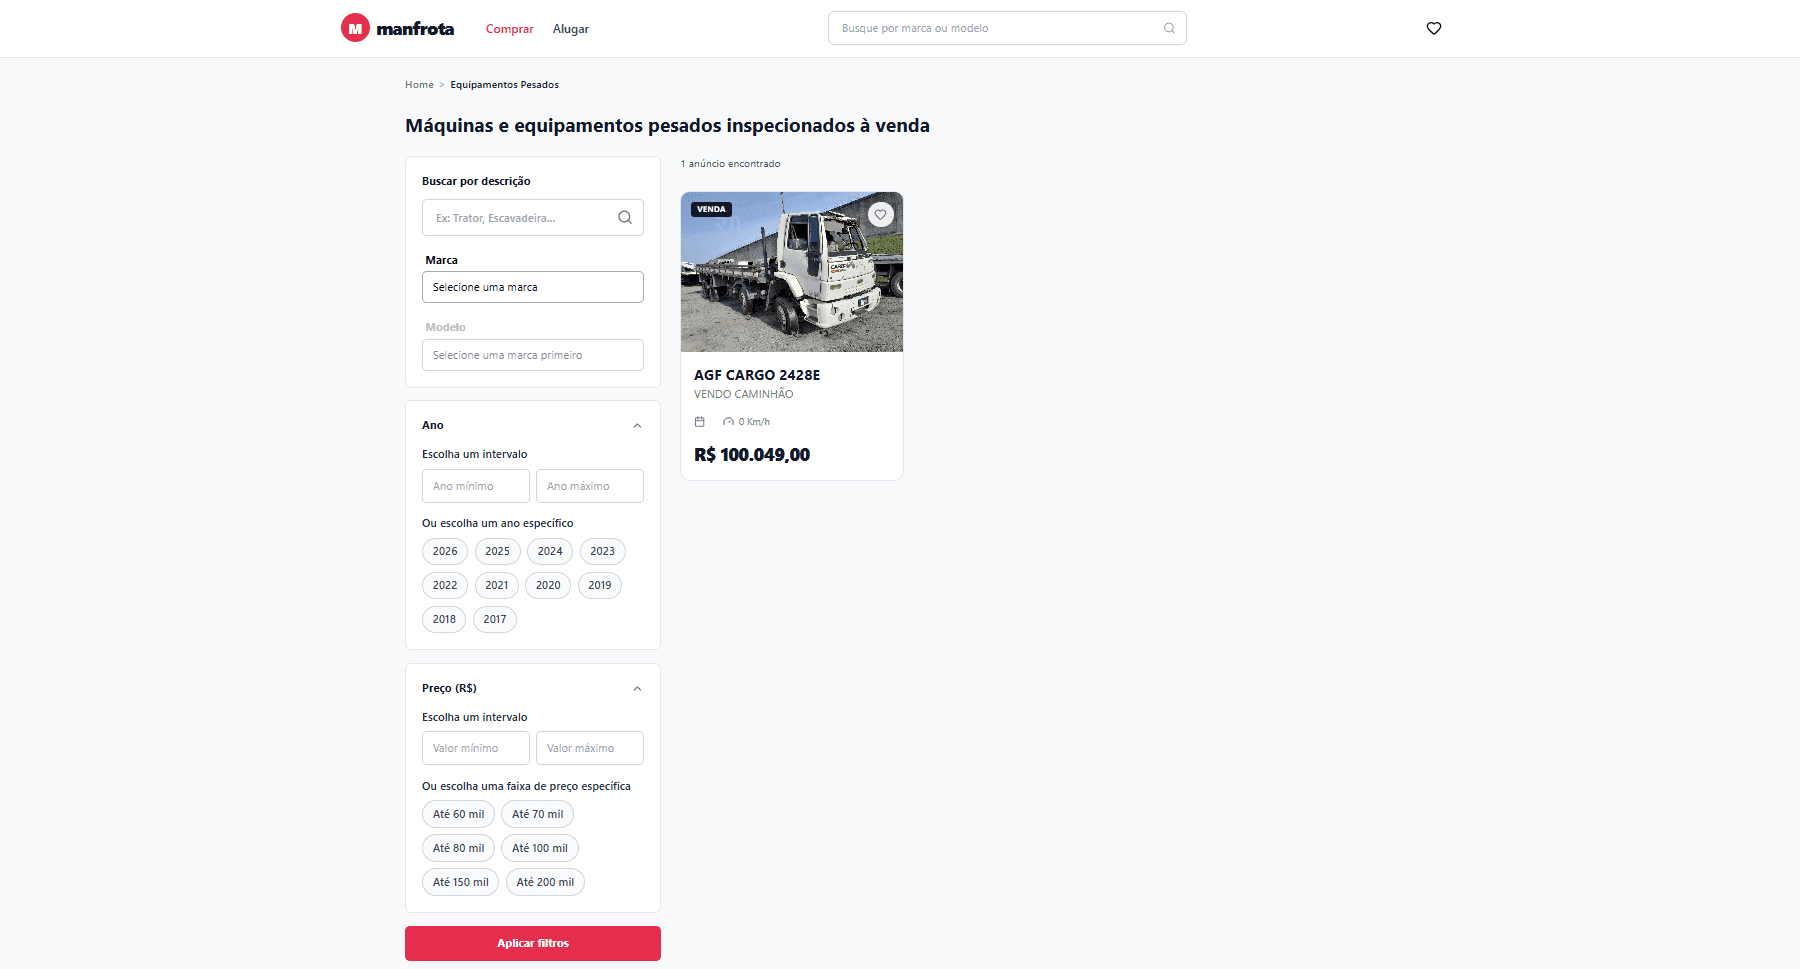Collapse the Ano filter section
Viewport: 1800px width, 969px height.
click(637, 426)
